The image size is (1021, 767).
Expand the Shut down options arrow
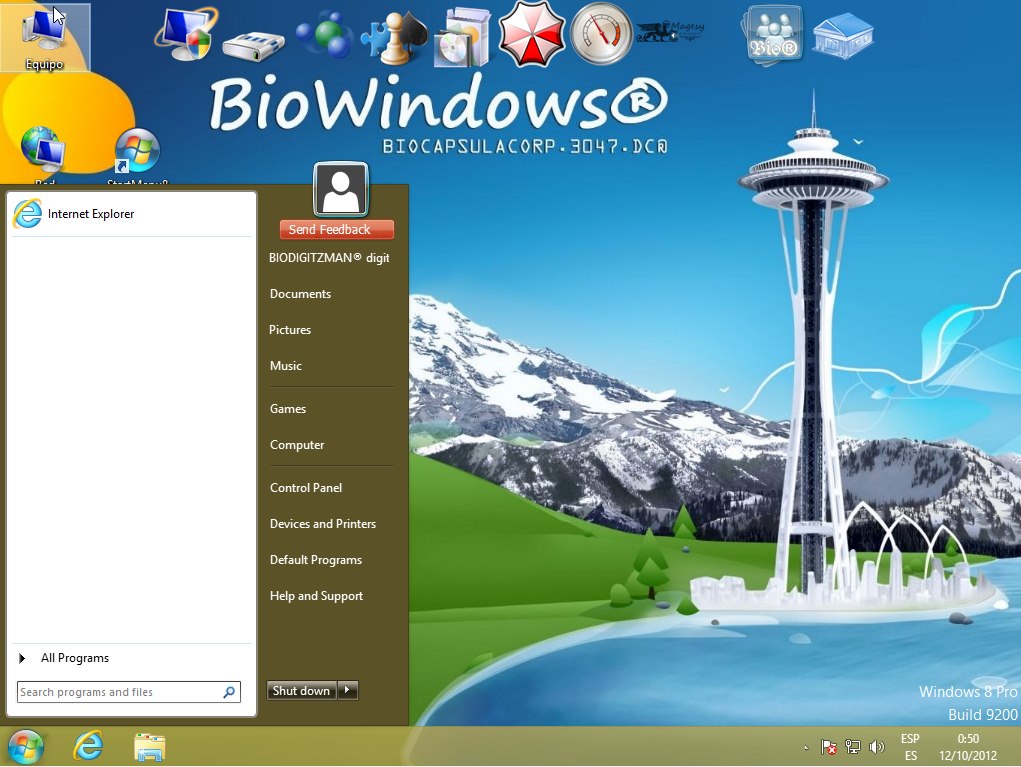pos(347,690)
